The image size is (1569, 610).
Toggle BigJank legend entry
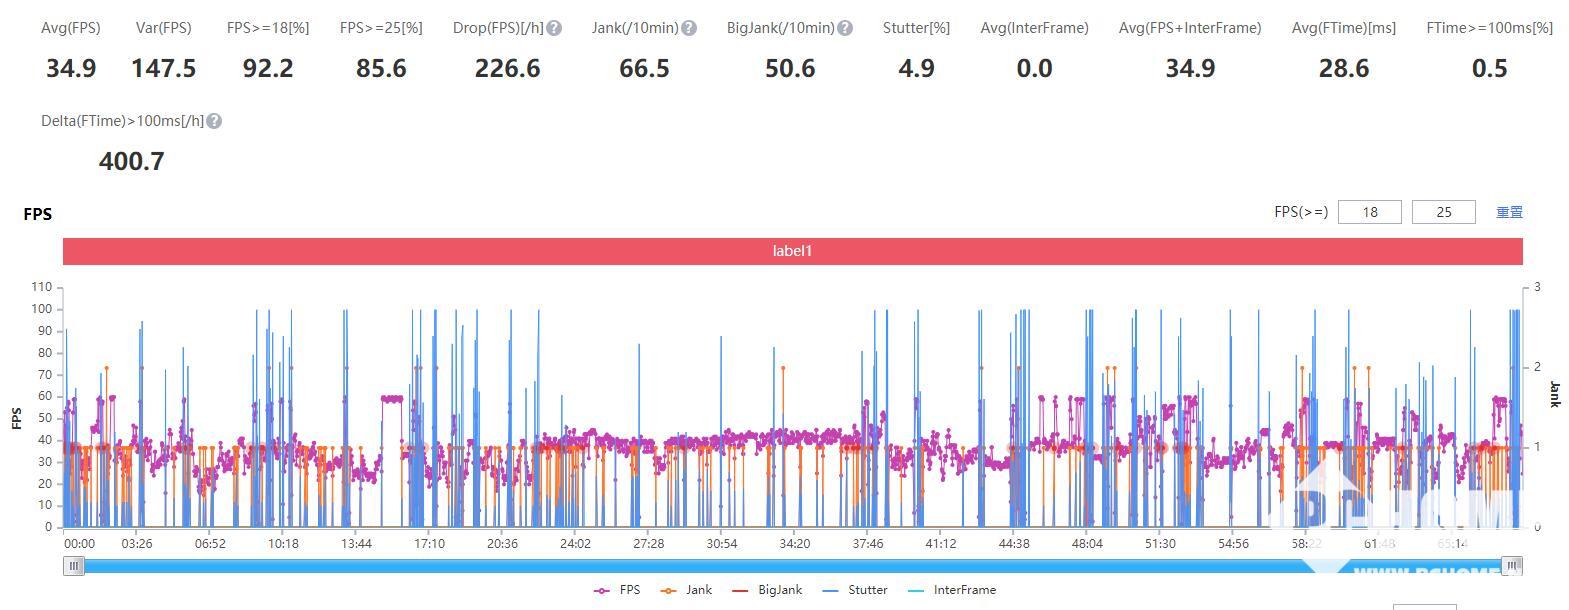[767, 590]
